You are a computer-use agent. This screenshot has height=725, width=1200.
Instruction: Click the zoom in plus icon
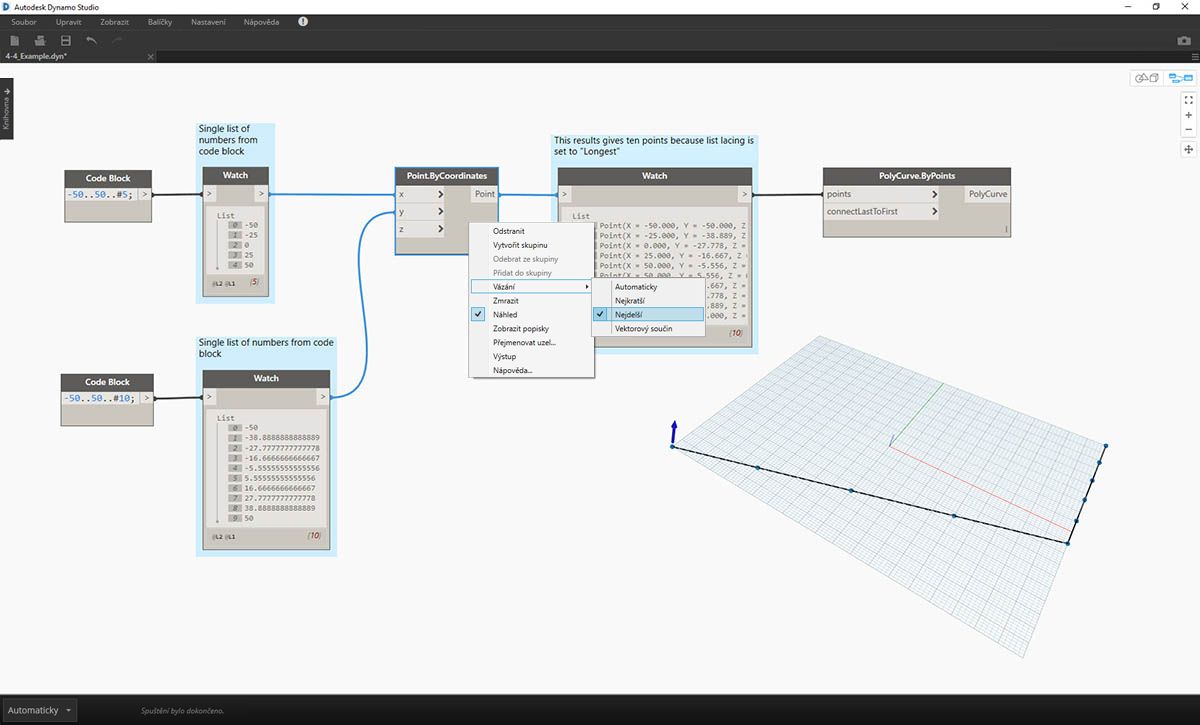click(x=1189, y=115)
